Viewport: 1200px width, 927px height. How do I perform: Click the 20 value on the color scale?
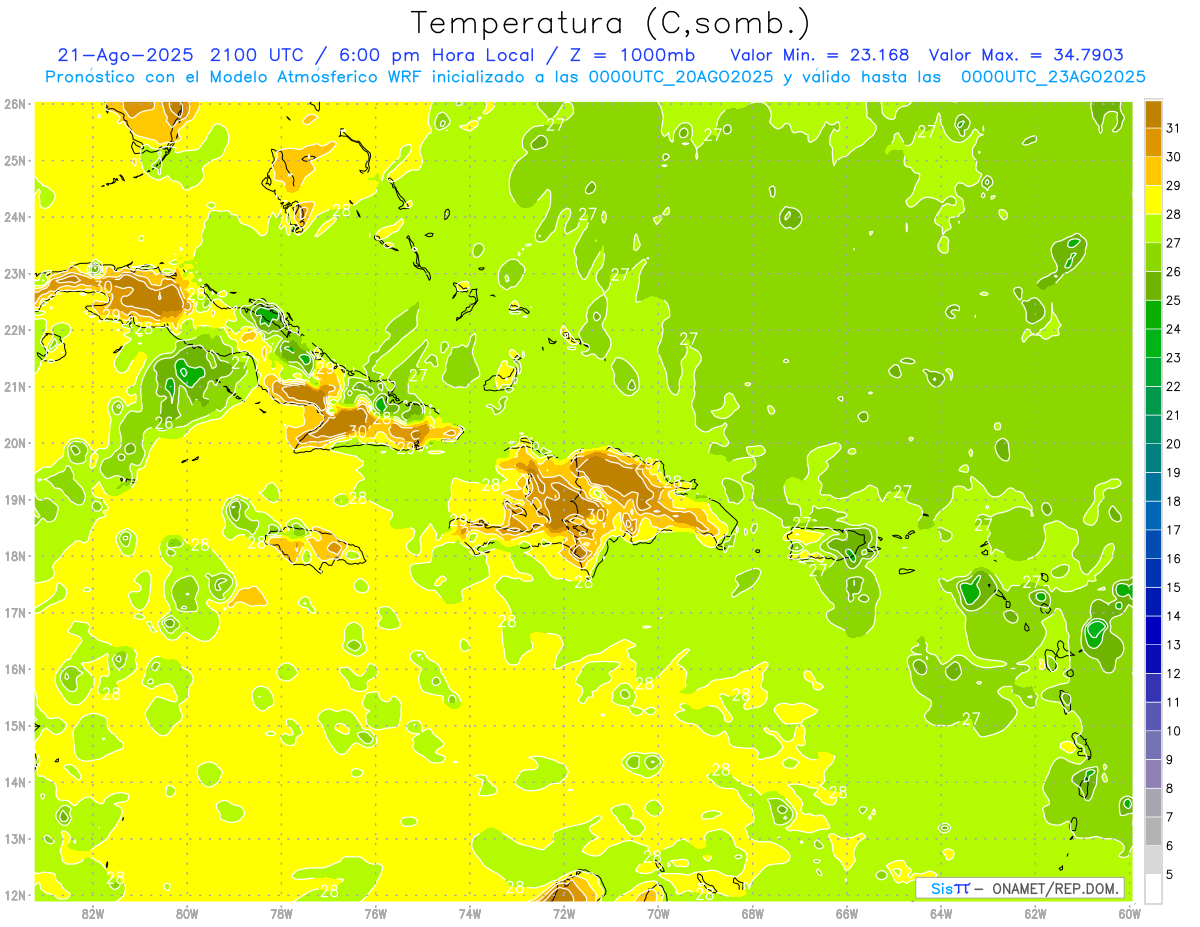click(x=1173, y=444)
